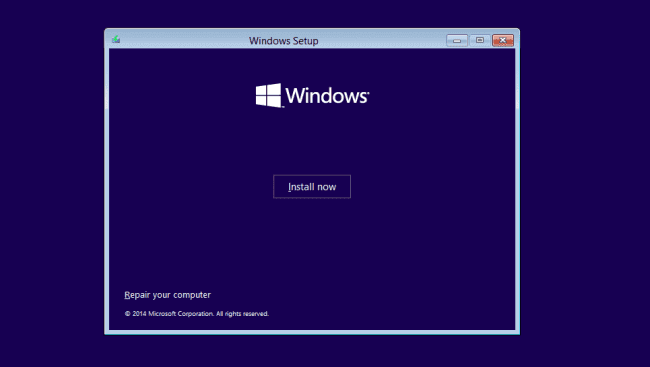
Task: Maximize the Windows Setup window
Action: tap(480, 40)
